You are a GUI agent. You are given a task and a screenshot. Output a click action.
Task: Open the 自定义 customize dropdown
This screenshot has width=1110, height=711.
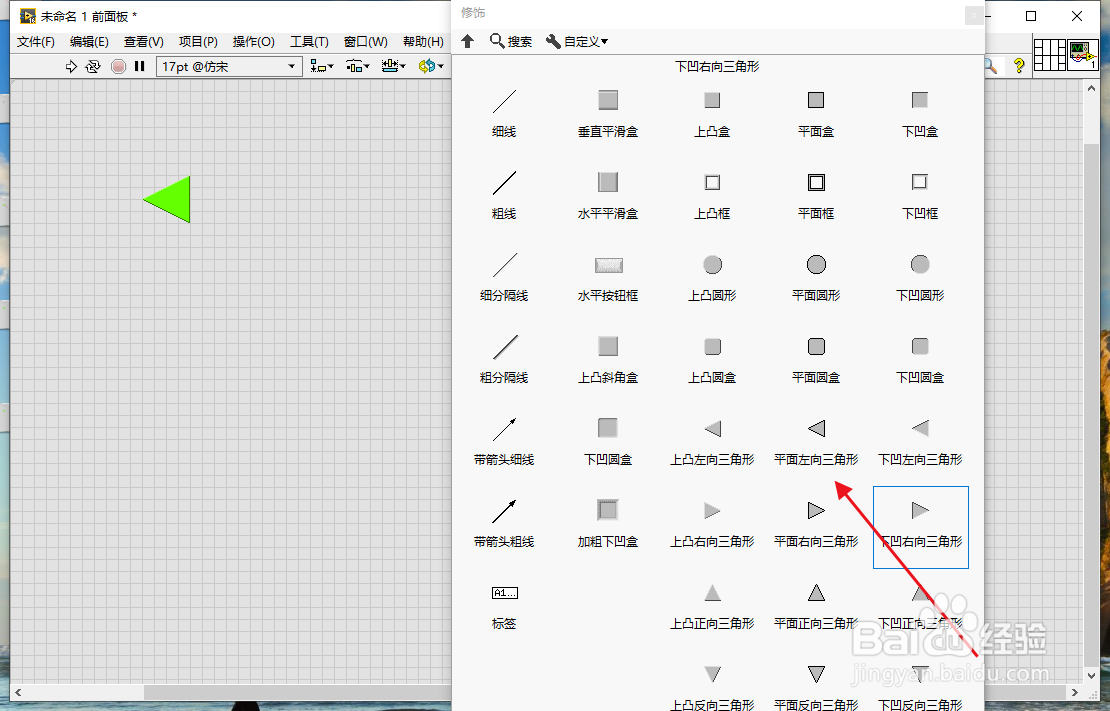577,41
